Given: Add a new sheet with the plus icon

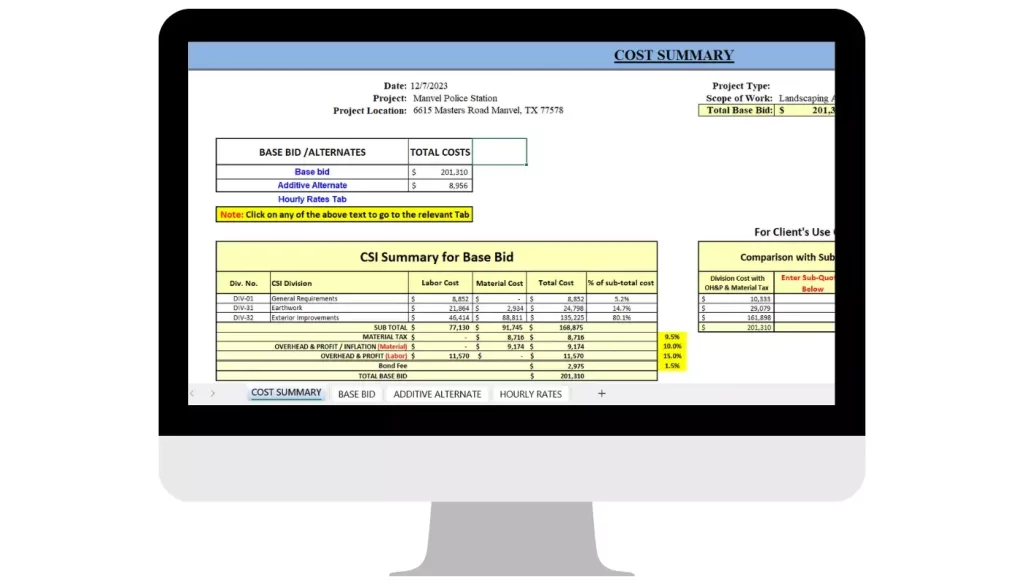Looking at the screenshot, I should (601, 393).
